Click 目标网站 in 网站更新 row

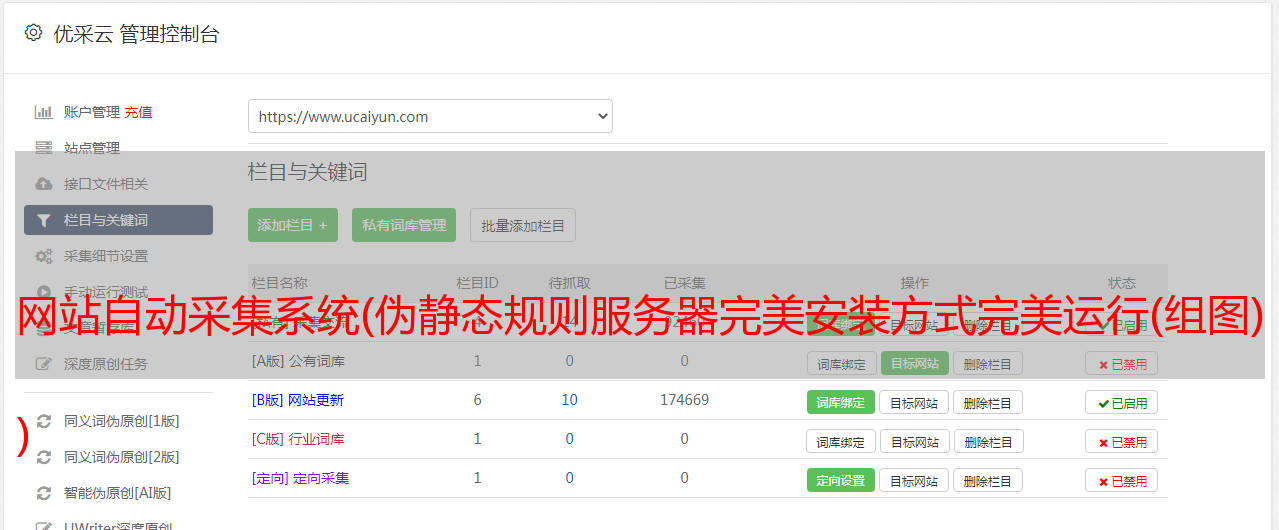click(x=914, y=402)
